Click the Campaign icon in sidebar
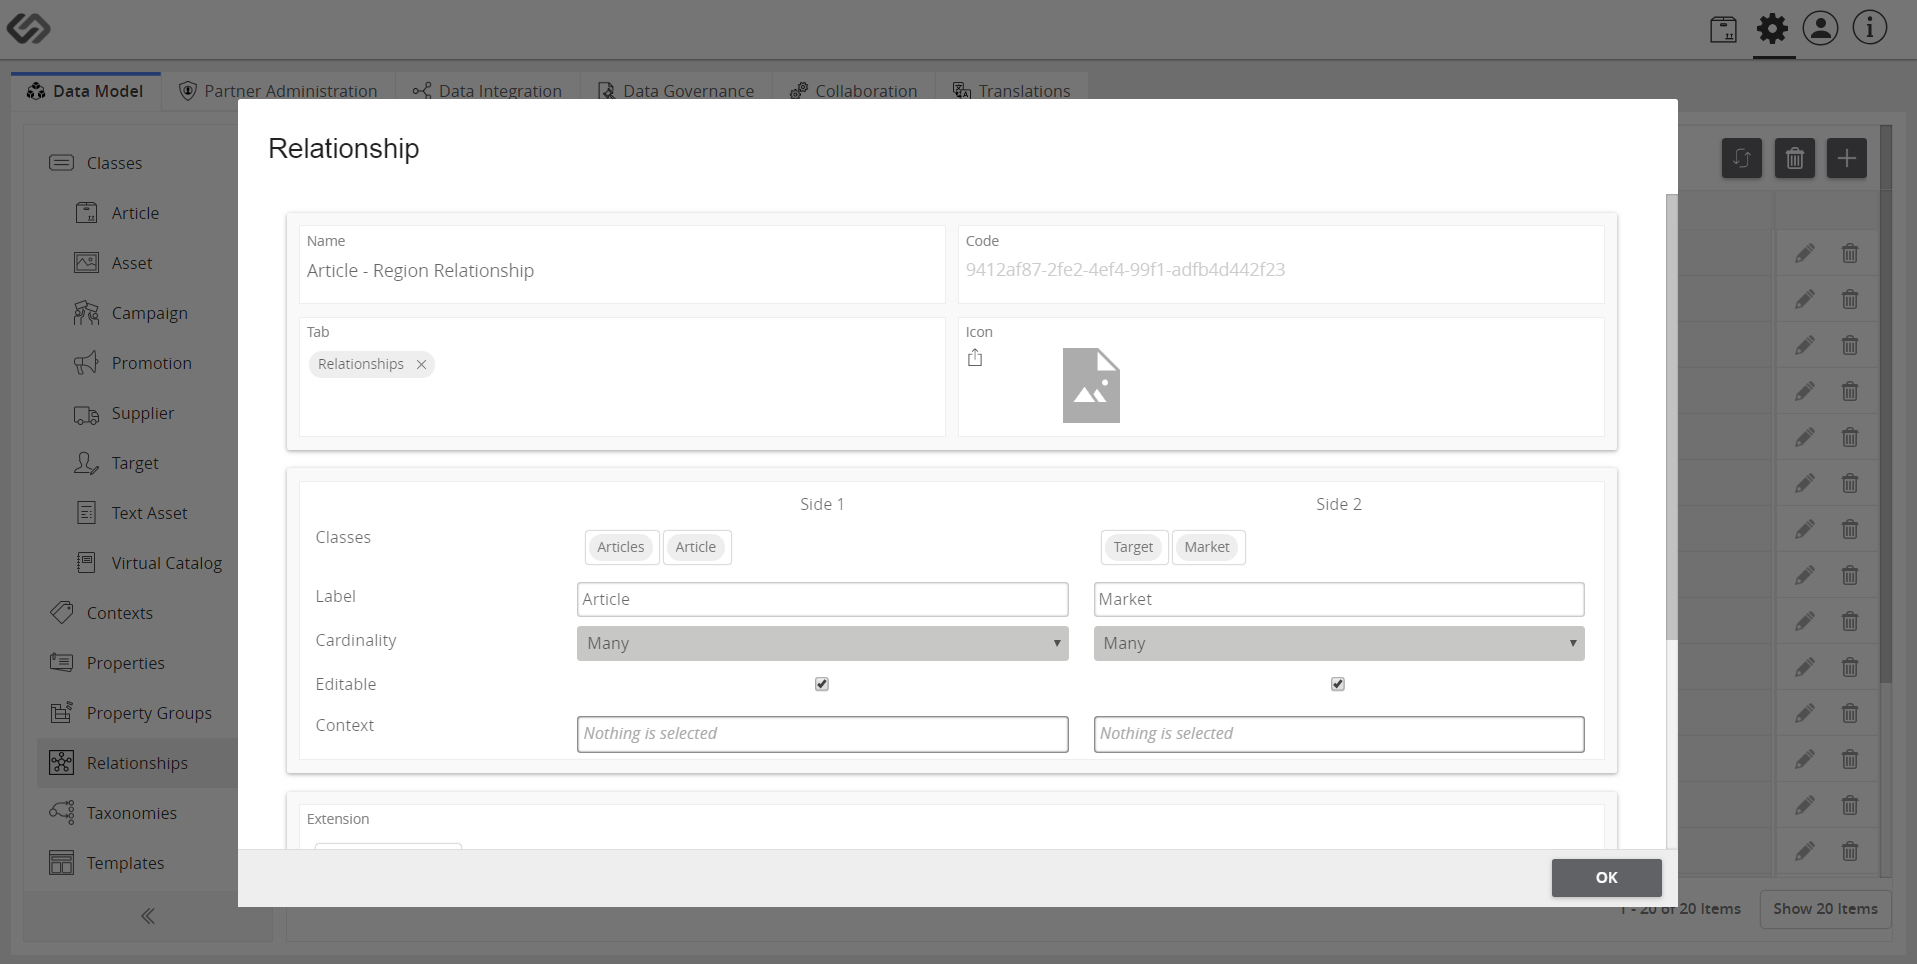 [87, 313]
